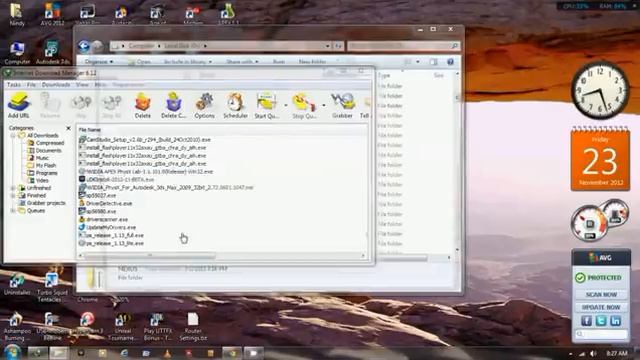Viewport: 640px width, 360px height.
Task: Click the calendar gadget showing 23
Action: click(600, 159)
